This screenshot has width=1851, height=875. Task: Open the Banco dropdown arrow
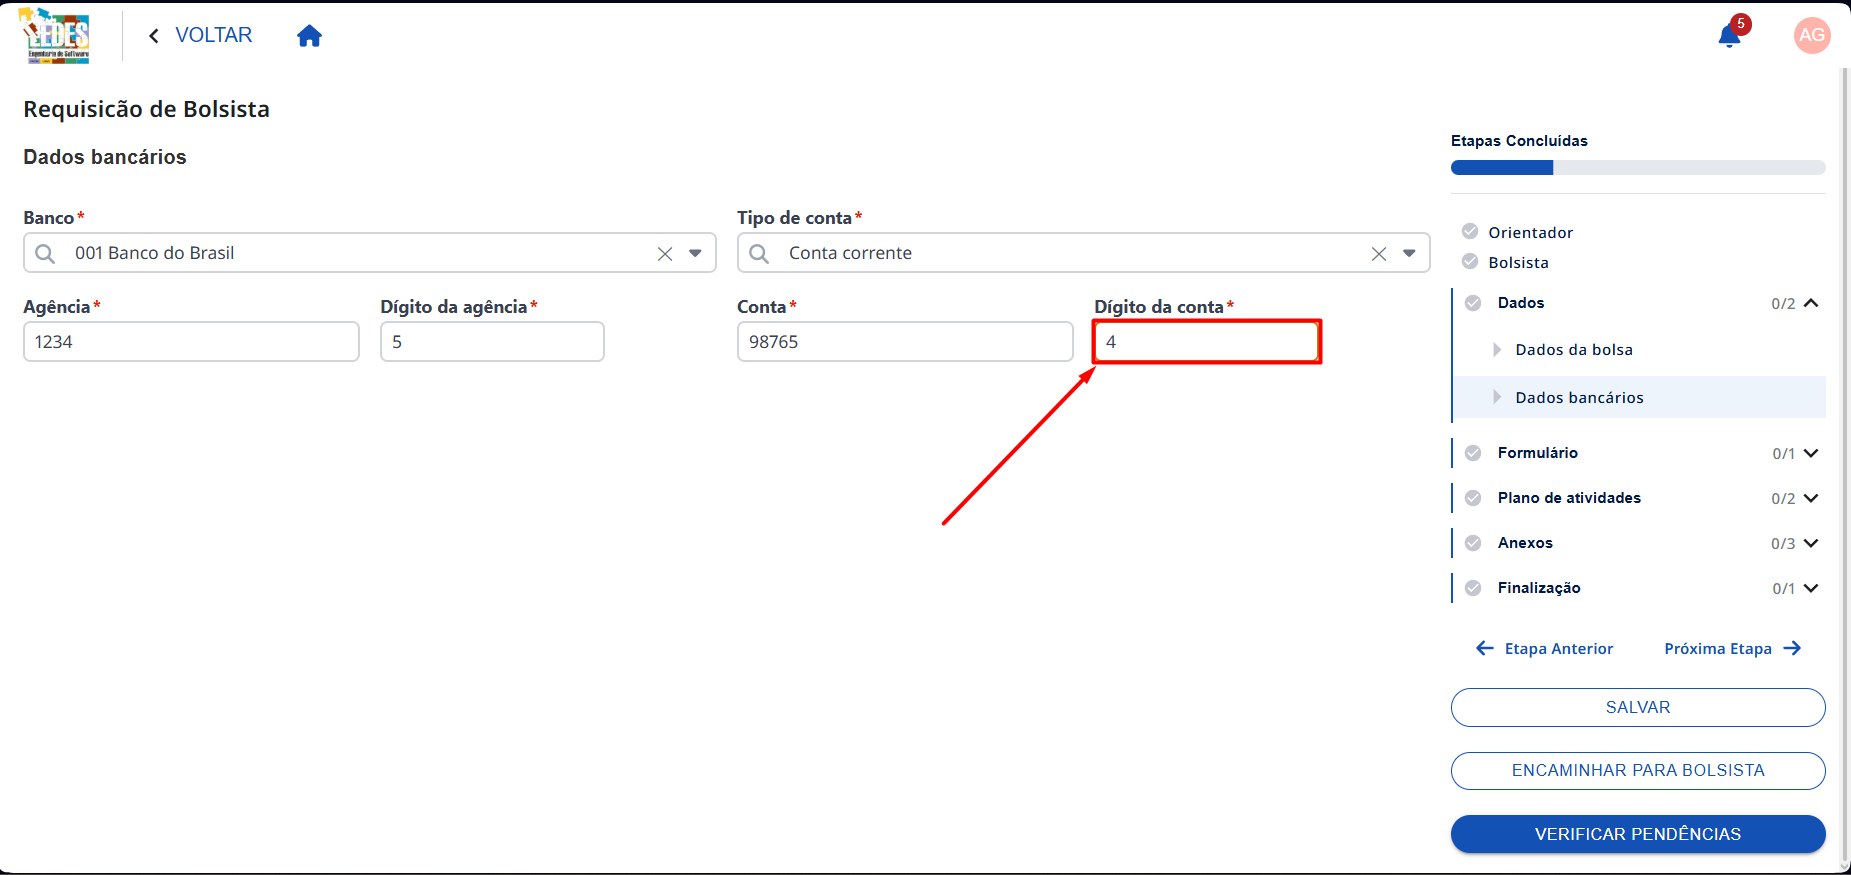pos(695,254)
